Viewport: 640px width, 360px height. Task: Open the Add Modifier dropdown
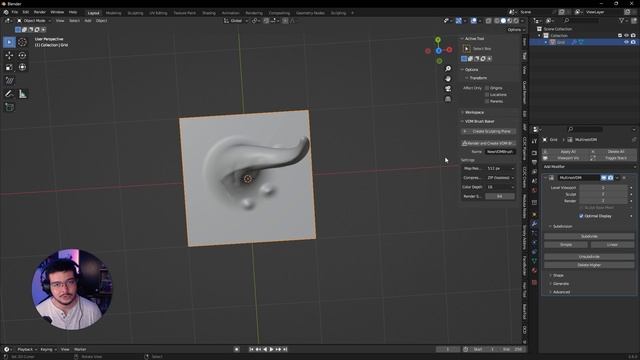tap(589, 167)
